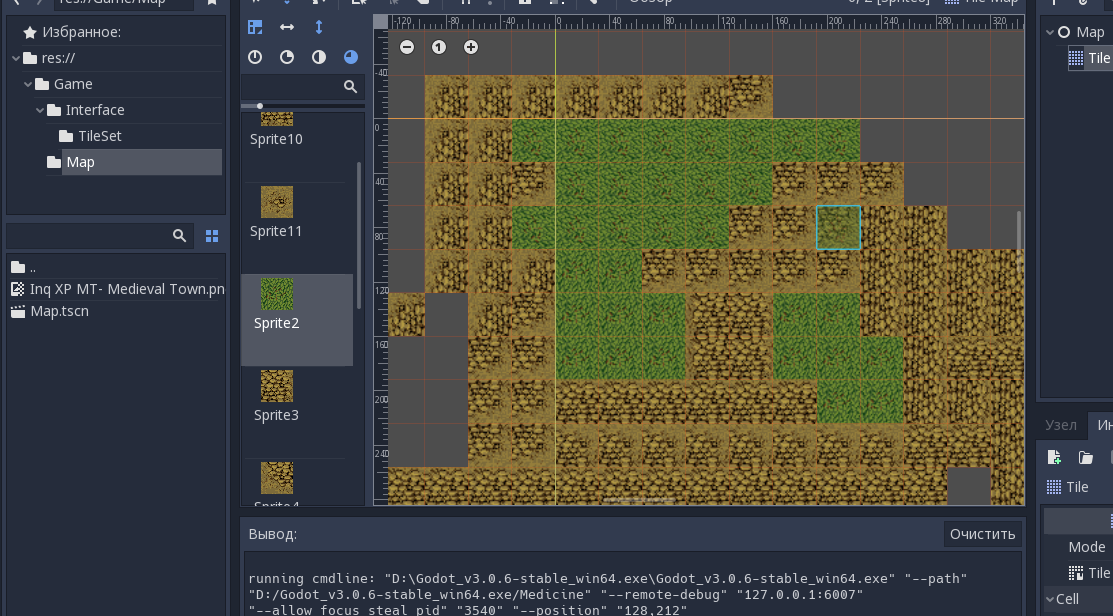This screenshot has width=1113, height=616.
Task: Collapse the Game folder
Action: pos(28,84)
